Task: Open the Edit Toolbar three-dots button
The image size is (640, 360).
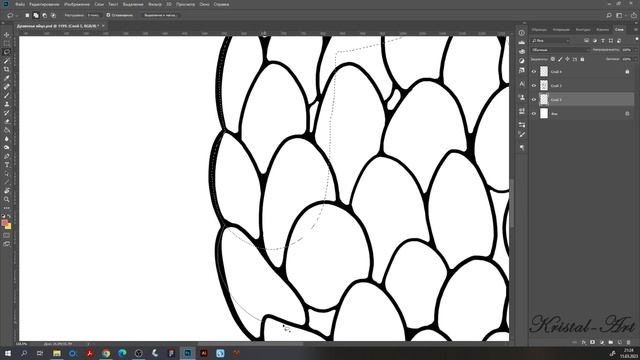Action: [7, 208]
